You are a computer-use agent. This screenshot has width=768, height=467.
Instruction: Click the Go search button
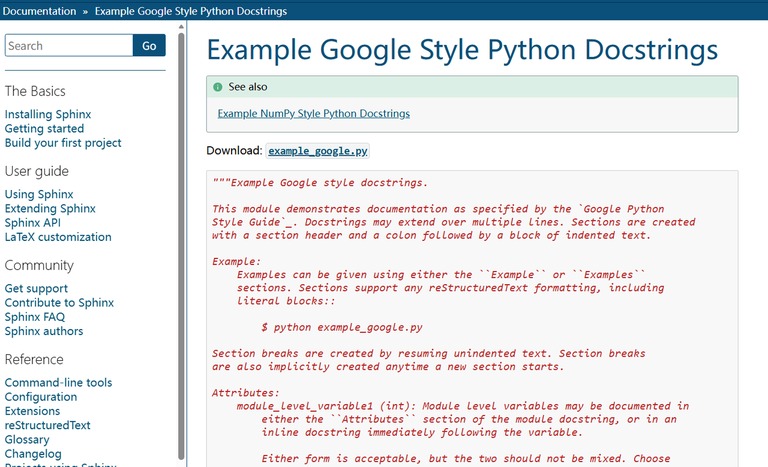point(149,46)
